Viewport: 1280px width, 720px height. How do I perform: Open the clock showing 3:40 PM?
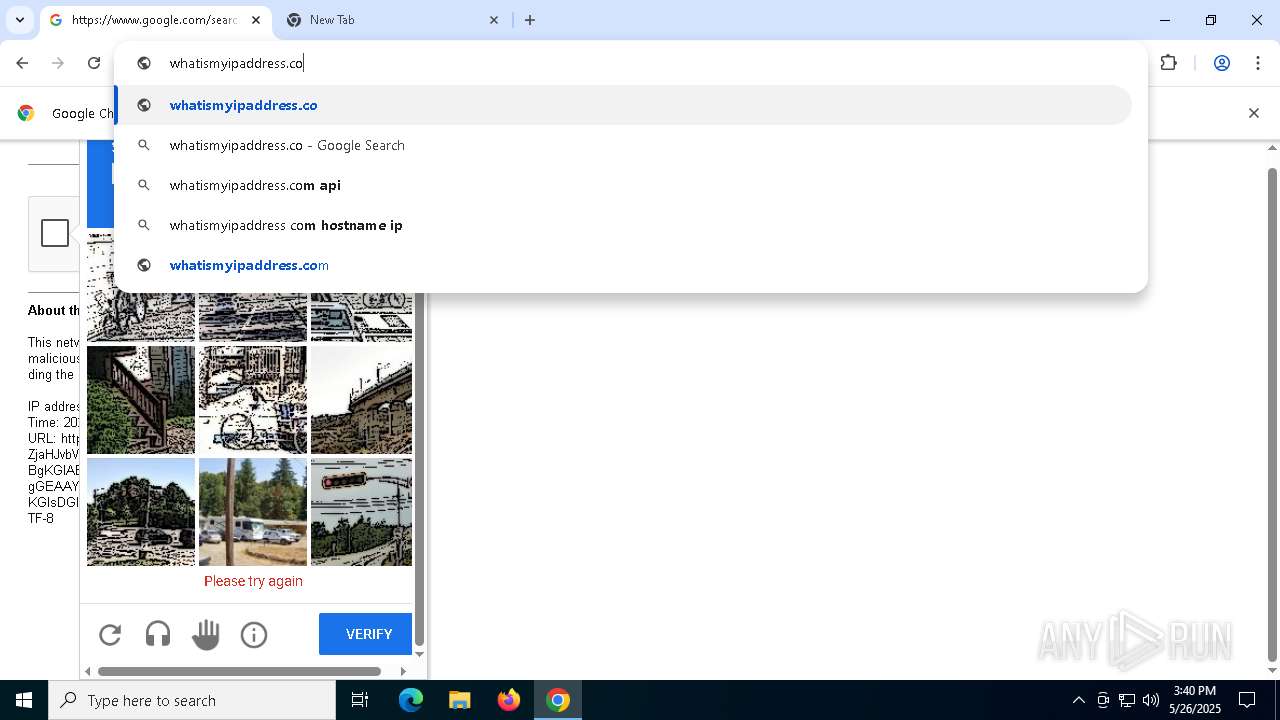(1195, 700)
